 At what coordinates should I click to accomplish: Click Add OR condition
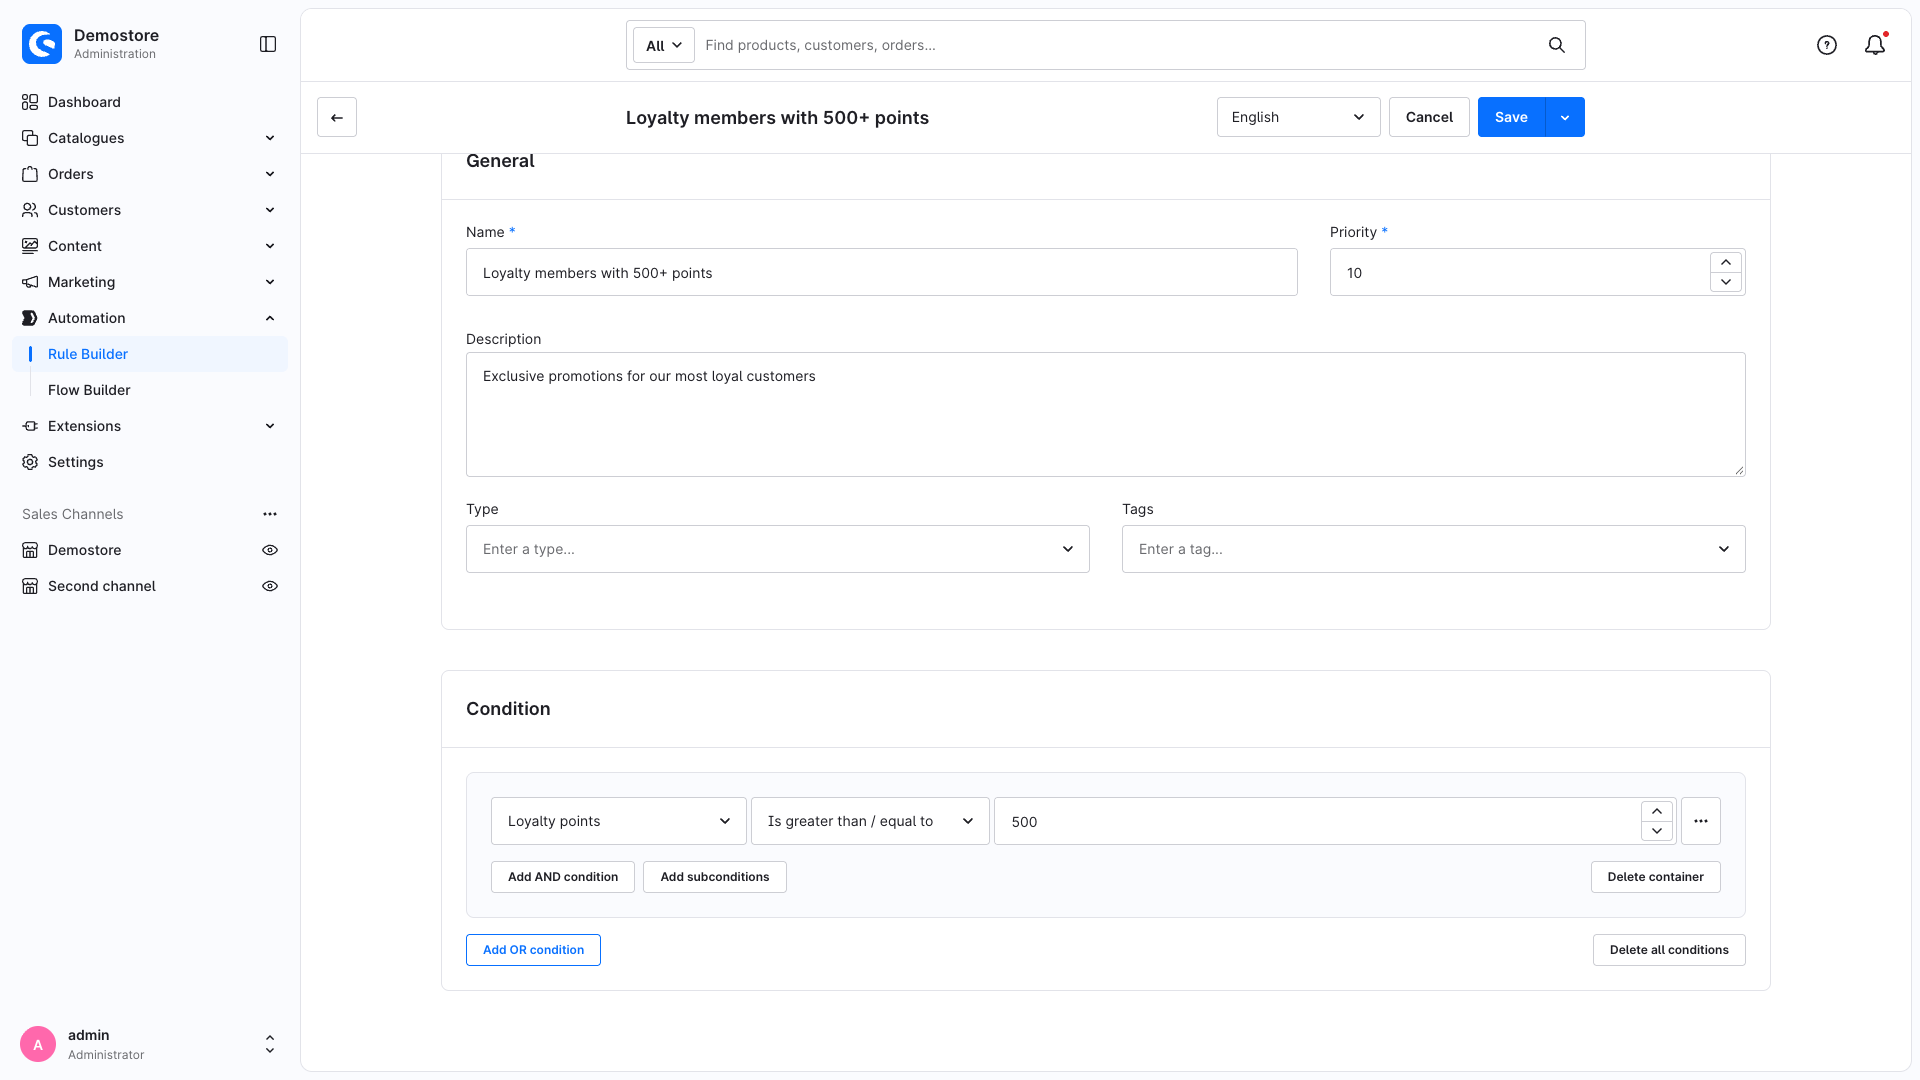point(533,950)
